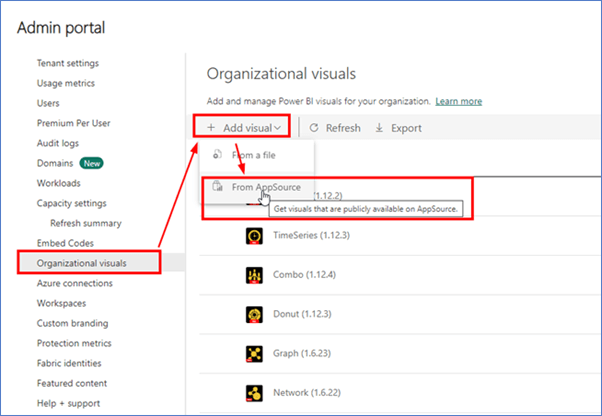Click the Refresh circular arrow icon
Image resolution: width=602 pixels, height=416 pixels.
coord(314,127)
